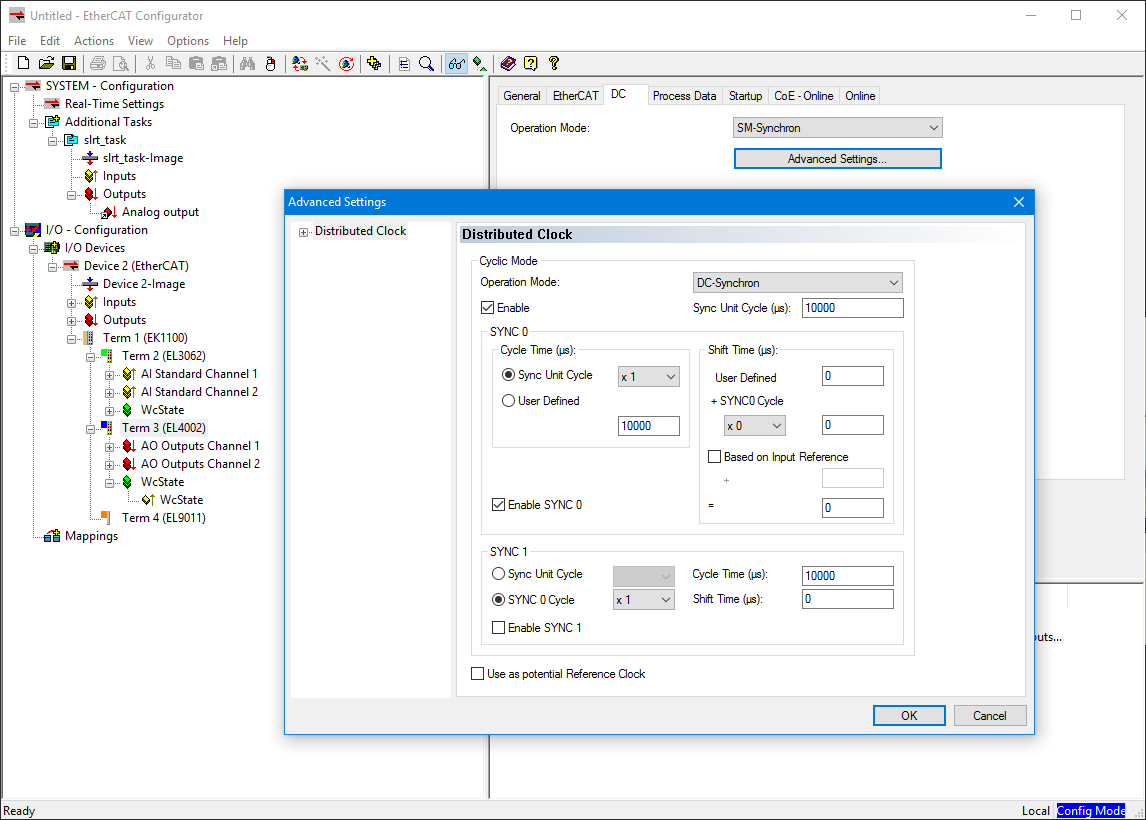Tick Use as potential Reference Clock

tap(478, 674)
